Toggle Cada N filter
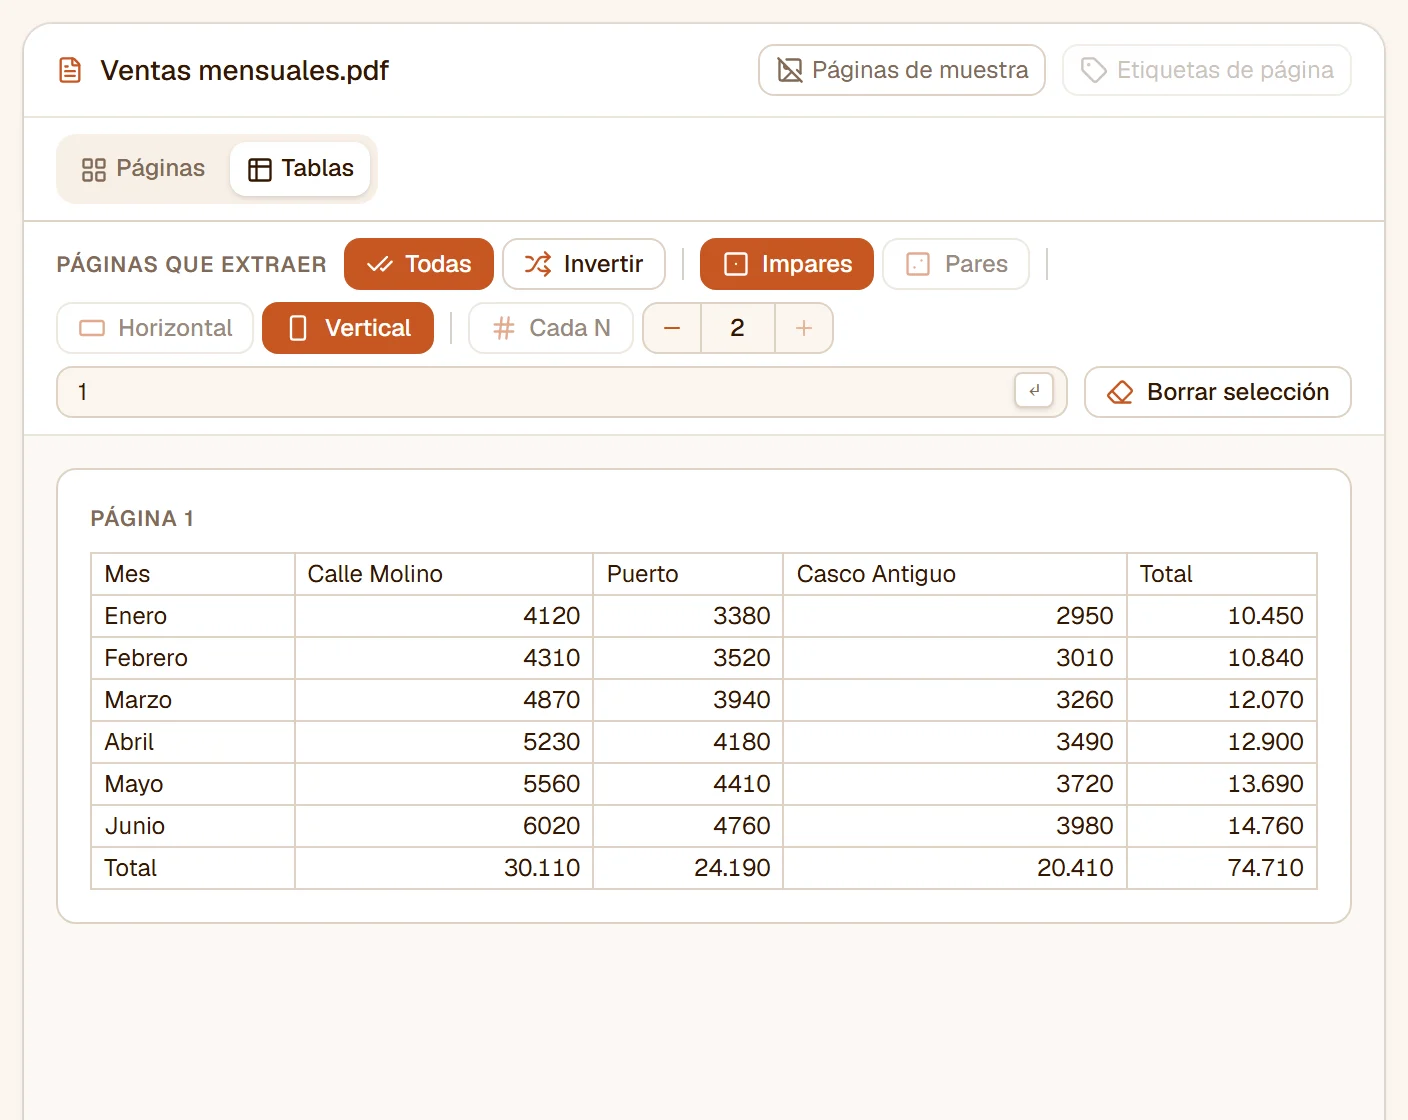This screenshot has width=1408, height=1120. click(x=551, y=328)
